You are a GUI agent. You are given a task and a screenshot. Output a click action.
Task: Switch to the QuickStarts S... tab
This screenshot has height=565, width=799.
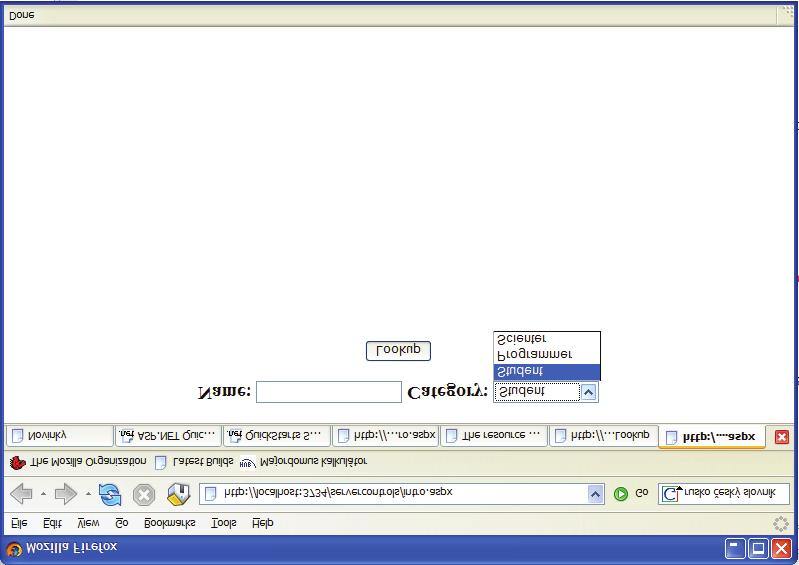click(x=277, y=436)
